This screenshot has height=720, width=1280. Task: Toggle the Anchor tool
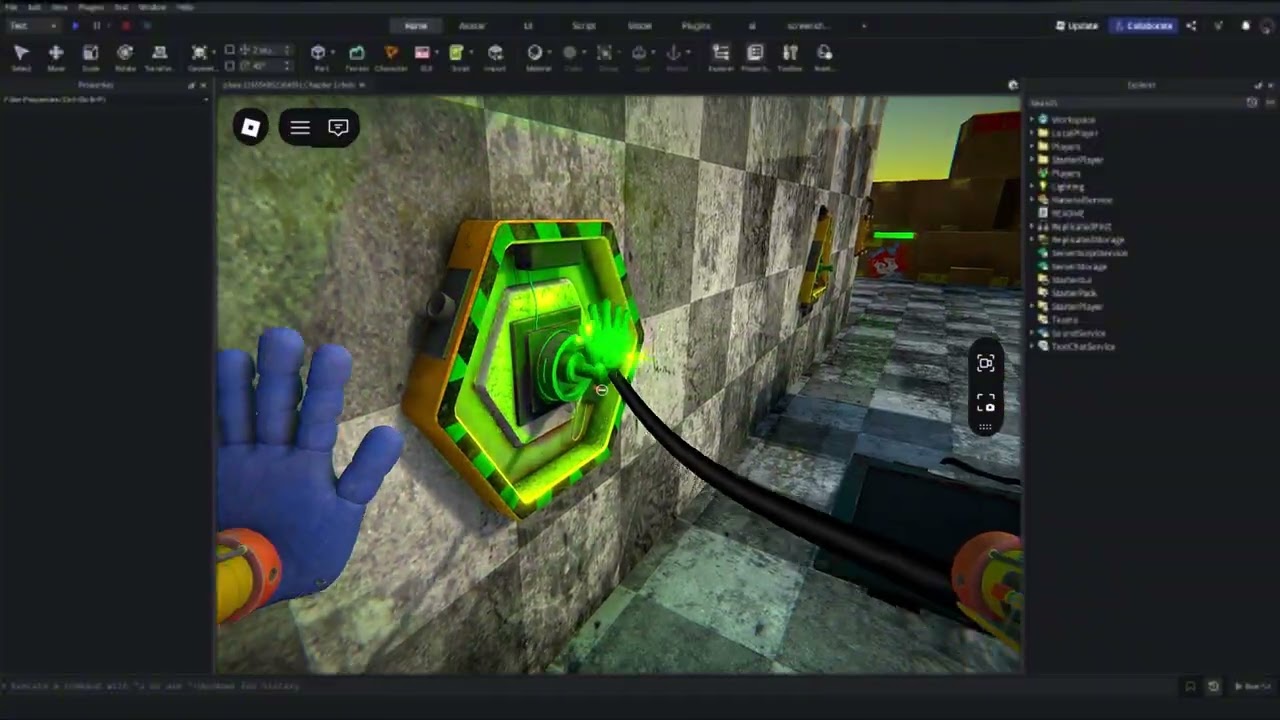pyautogui.click(x=674, y=57)
